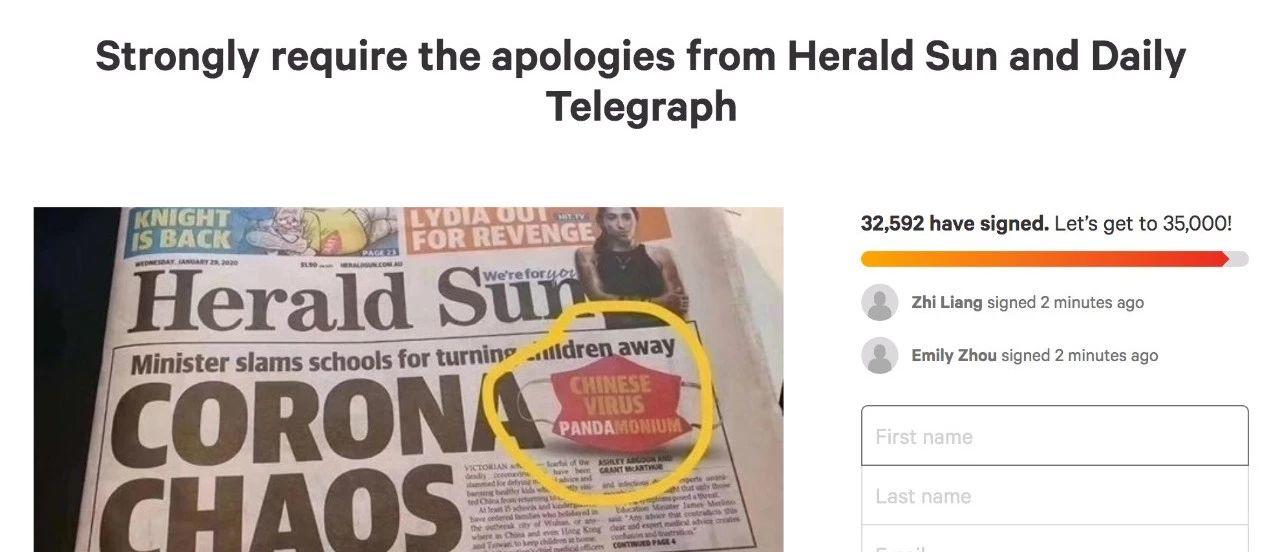1280x552 pixels.
Task: Click the petition title heading
Action: [640, 81]
